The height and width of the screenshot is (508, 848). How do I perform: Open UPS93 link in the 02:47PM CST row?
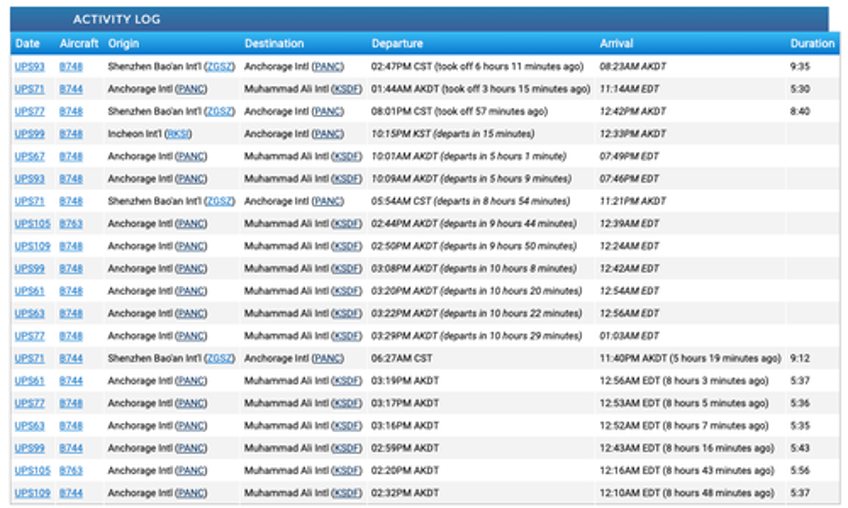(29, 67)
